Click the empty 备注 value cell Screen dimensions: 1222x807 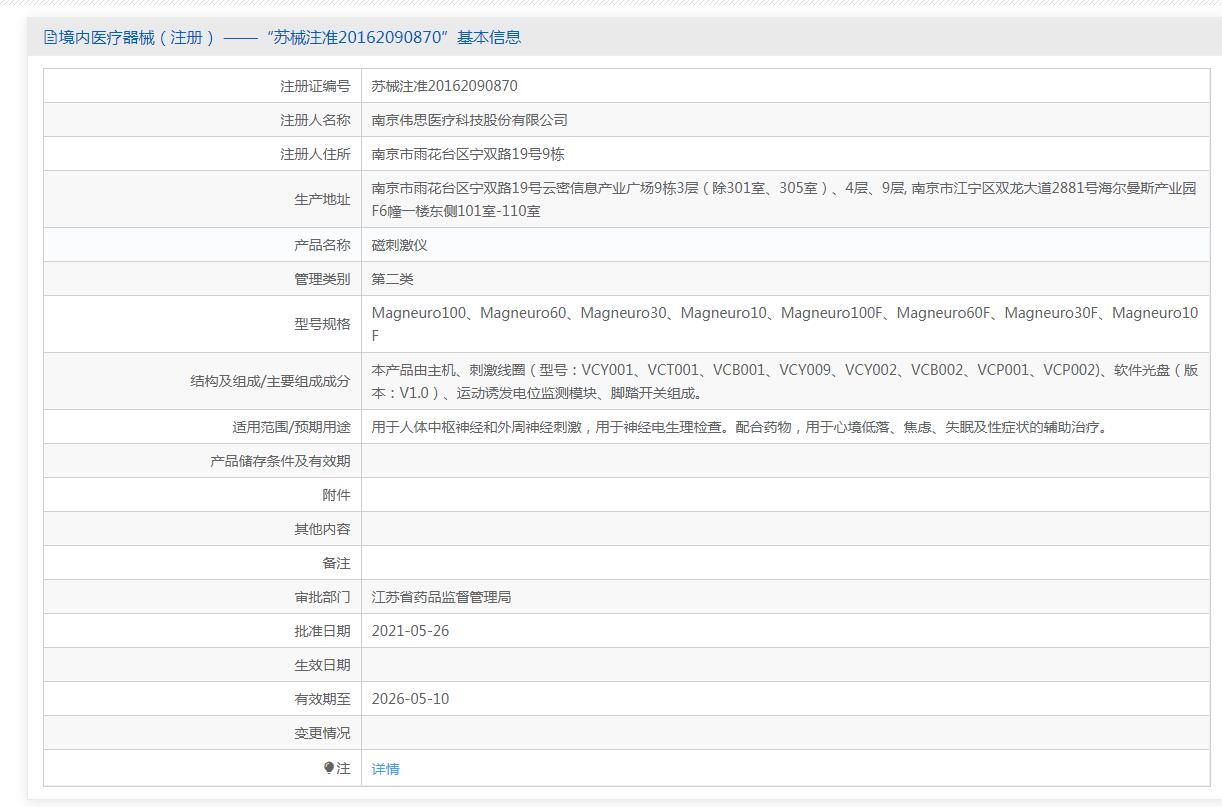point(783,563)
